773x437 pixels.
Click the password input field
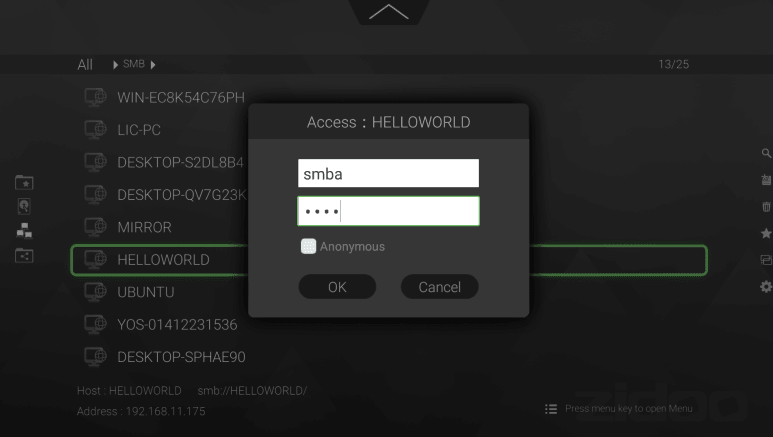388,211
